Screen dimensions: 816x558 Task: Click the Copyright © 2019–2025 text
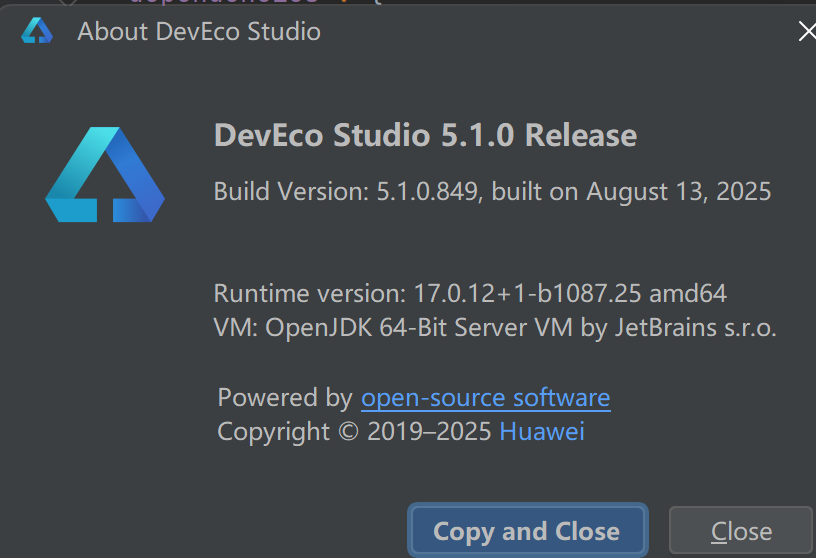pos(354,431)
